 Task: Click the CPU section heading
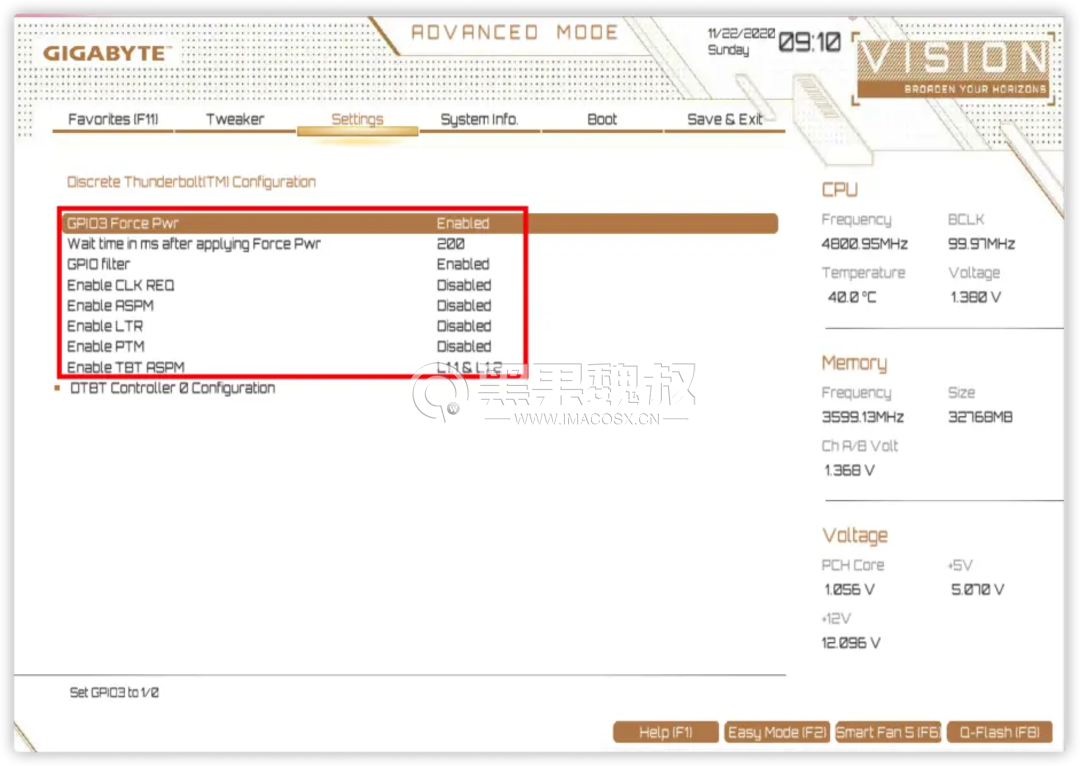pyautogui.click(x=840, y=189)
